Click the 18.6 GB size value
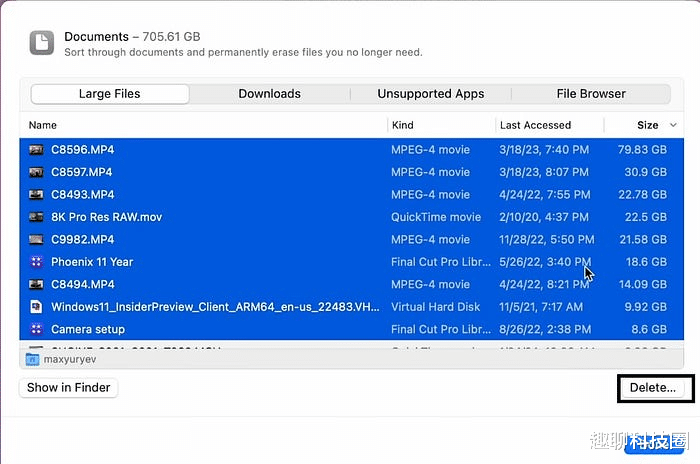Image resolution: width=700 pixels, height=464 pixels. click(646, 262)
